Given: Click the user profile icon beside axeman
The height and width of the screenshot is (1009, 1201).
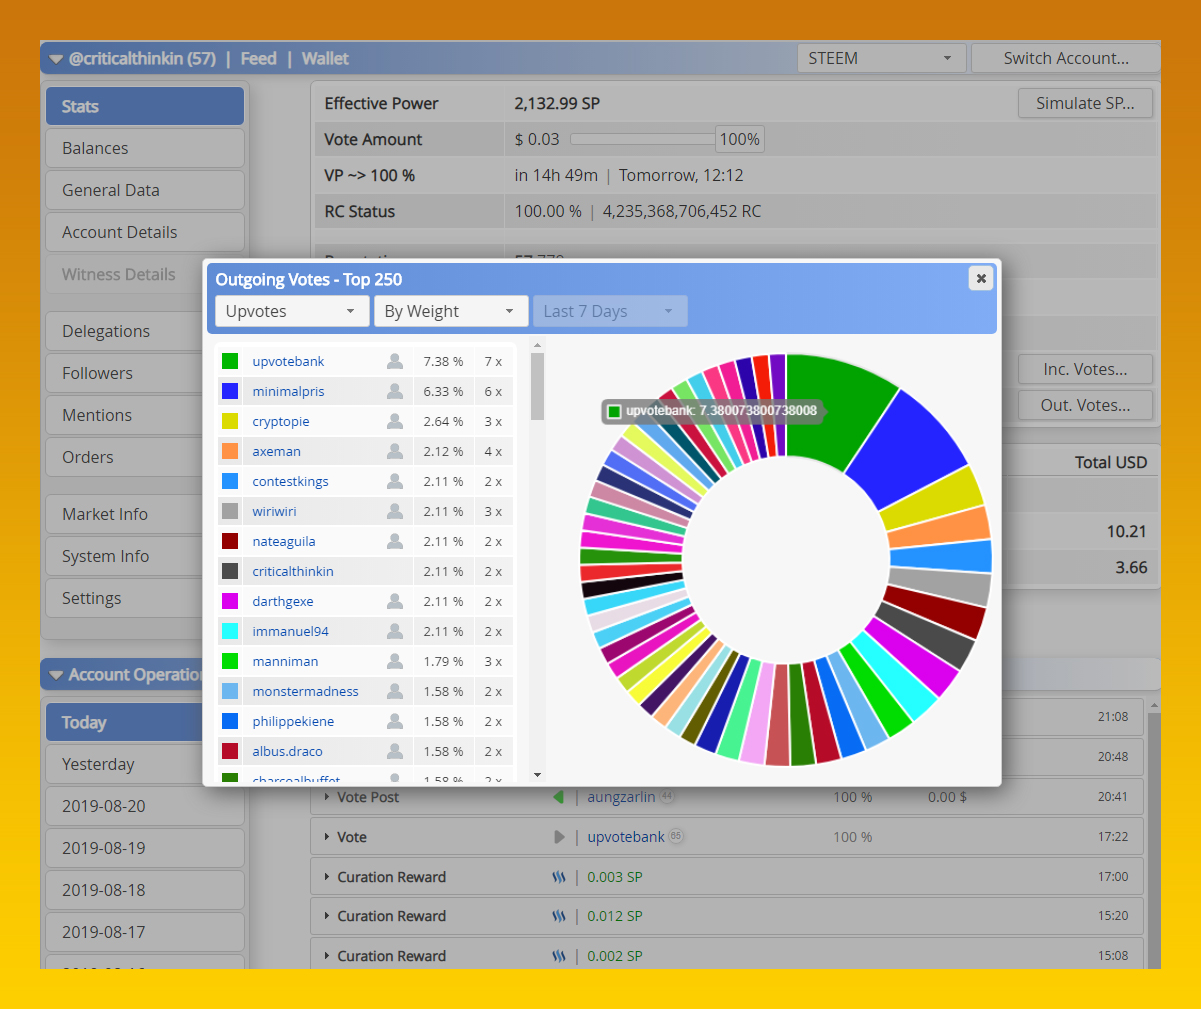Looking at the screenshot, I should (x=395, y=451).
